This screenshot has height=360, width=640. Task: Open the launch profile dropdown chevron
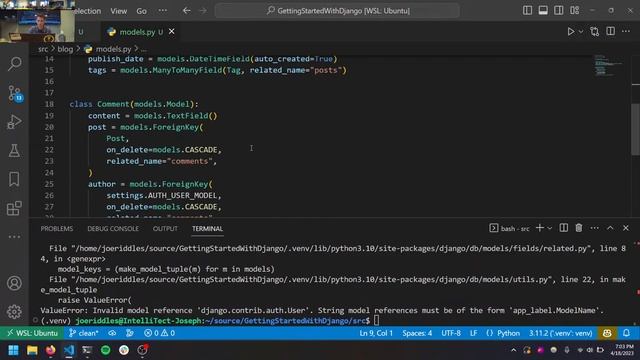pyautogui.click(x=550, y=229)
